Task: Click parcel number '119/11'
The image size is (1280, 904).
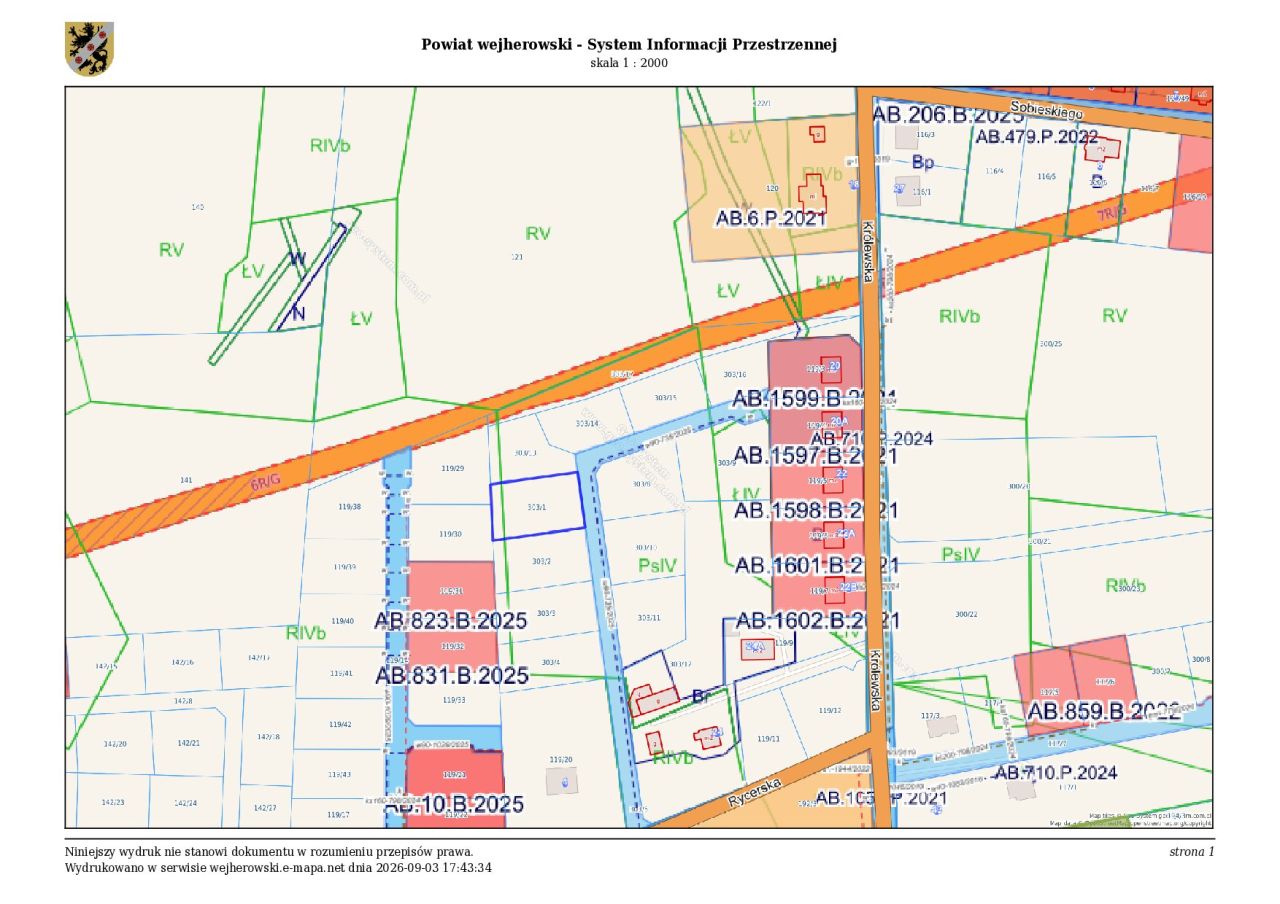Action: click(767, 738)
